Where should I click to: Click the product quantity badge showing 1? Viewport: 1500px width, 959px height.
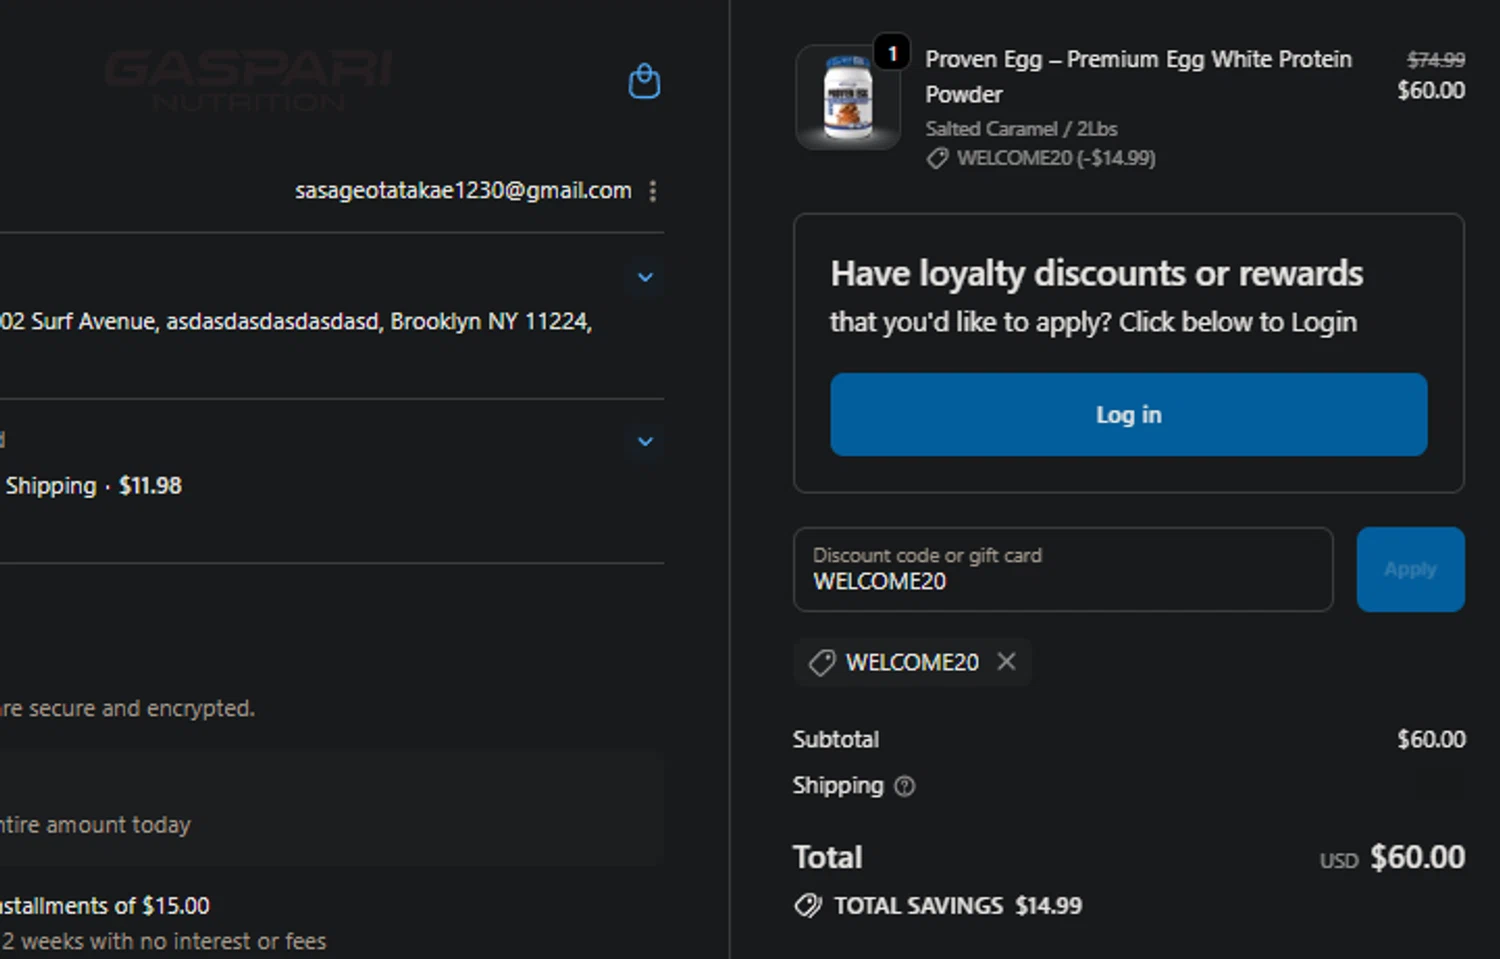click(x=892, y=53)
